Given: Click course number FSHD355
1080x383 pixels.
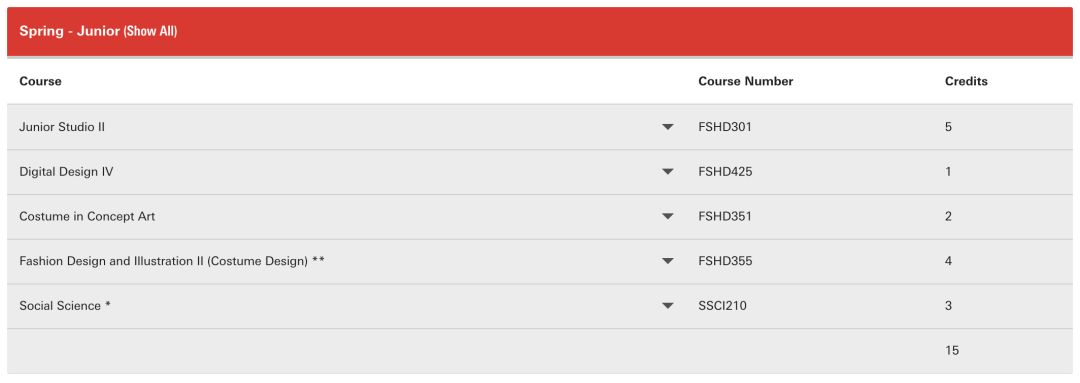Looking at the screenshot, I should pos(725,261).
